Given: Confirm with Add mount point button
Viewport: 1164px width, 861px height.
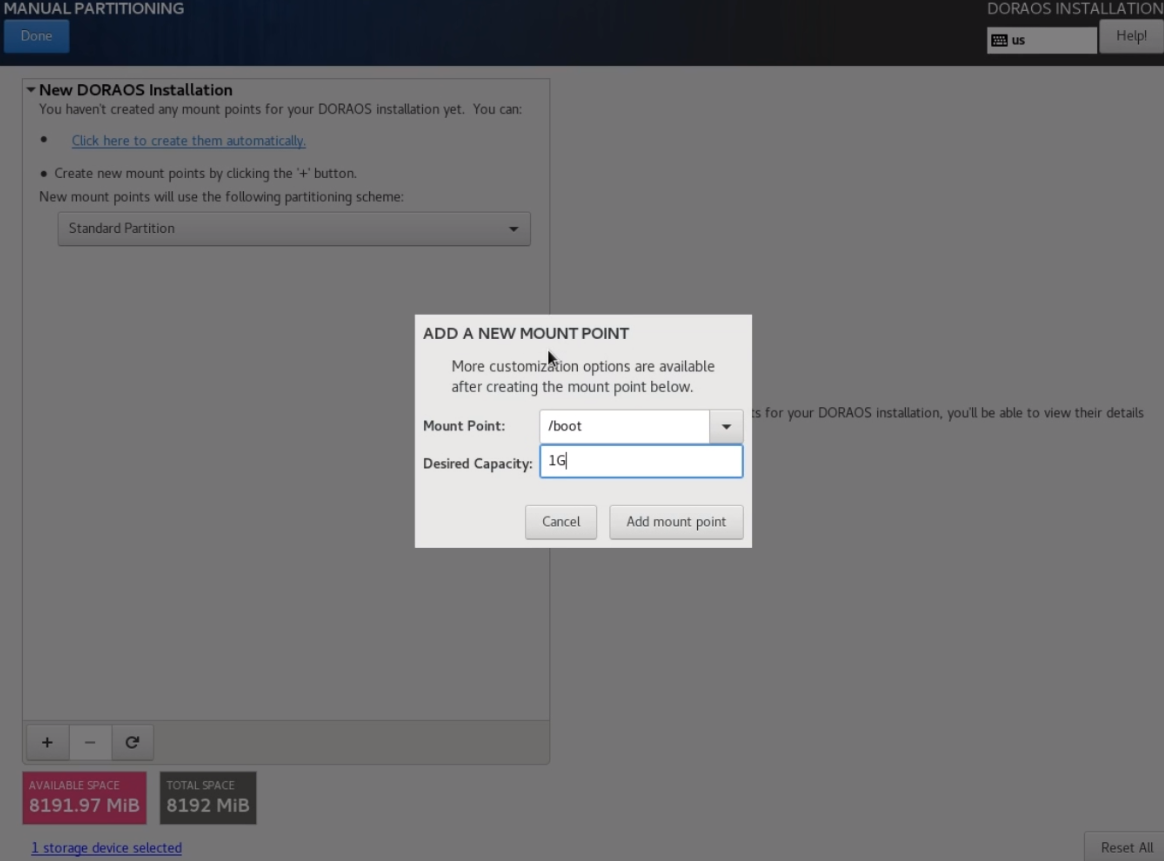Looking at the screenshot, I should (676, 522).
